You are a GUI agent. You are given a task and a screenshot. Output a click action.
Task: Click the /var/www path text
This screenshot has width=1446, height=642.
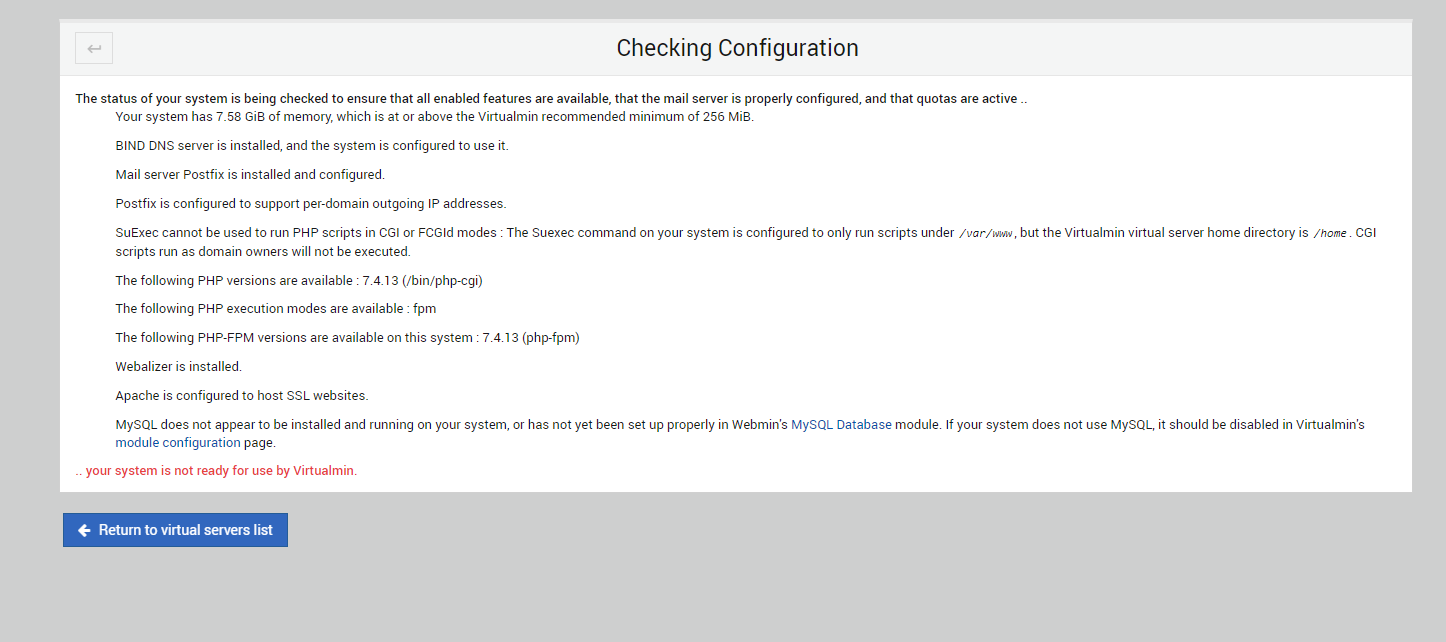point(986,233)
